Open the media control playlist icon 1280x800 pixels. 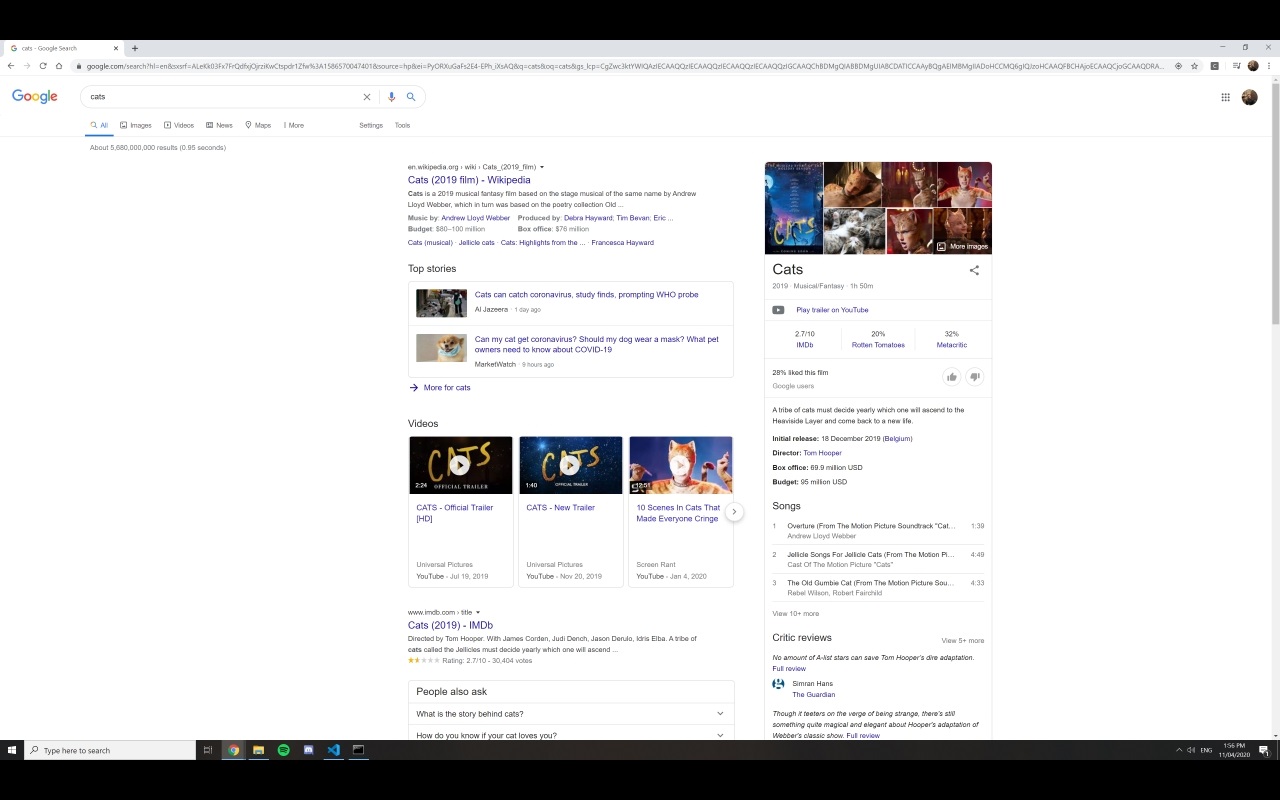pyautogui.click(x=1236, y=66)
